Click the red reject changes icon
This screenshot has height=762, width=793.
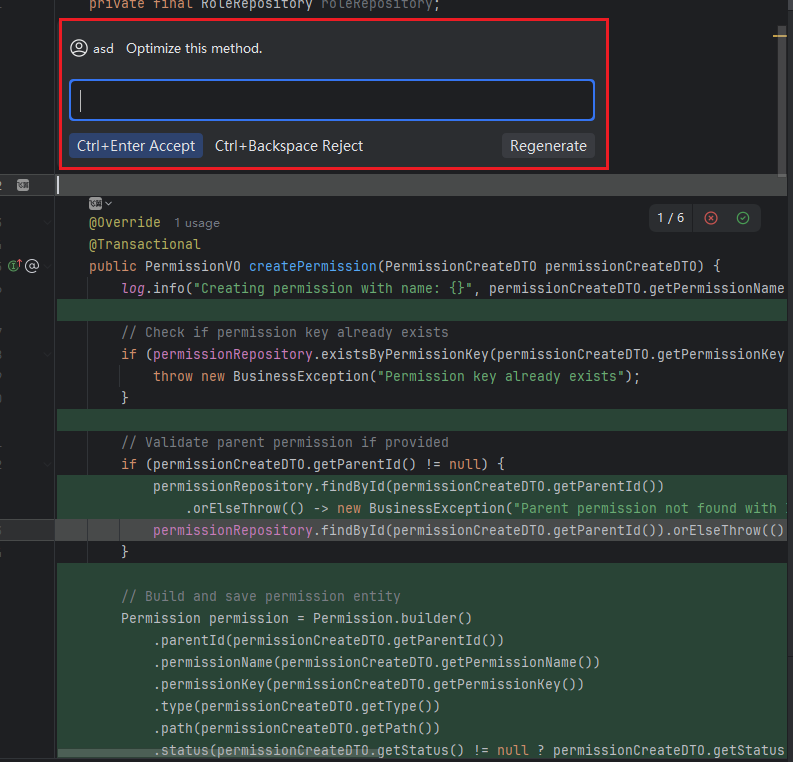click(711, 218)
